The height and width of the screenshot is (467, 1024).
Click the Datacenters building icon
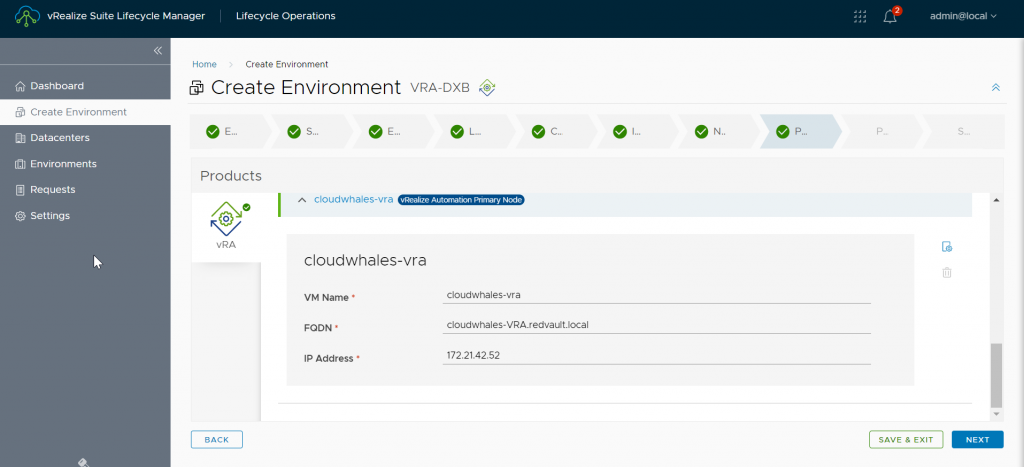[x=20, y=138]
